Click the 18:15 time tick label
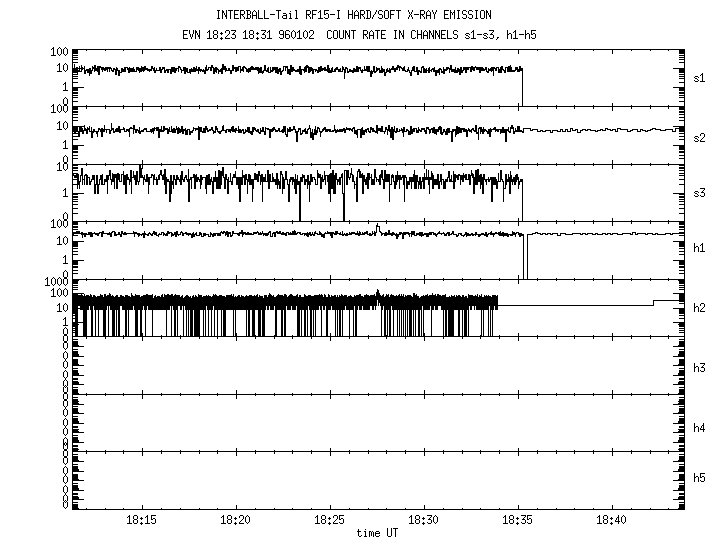Image resolution: width=720 pixels, height=550 pixels. click(x=141, y=520)
